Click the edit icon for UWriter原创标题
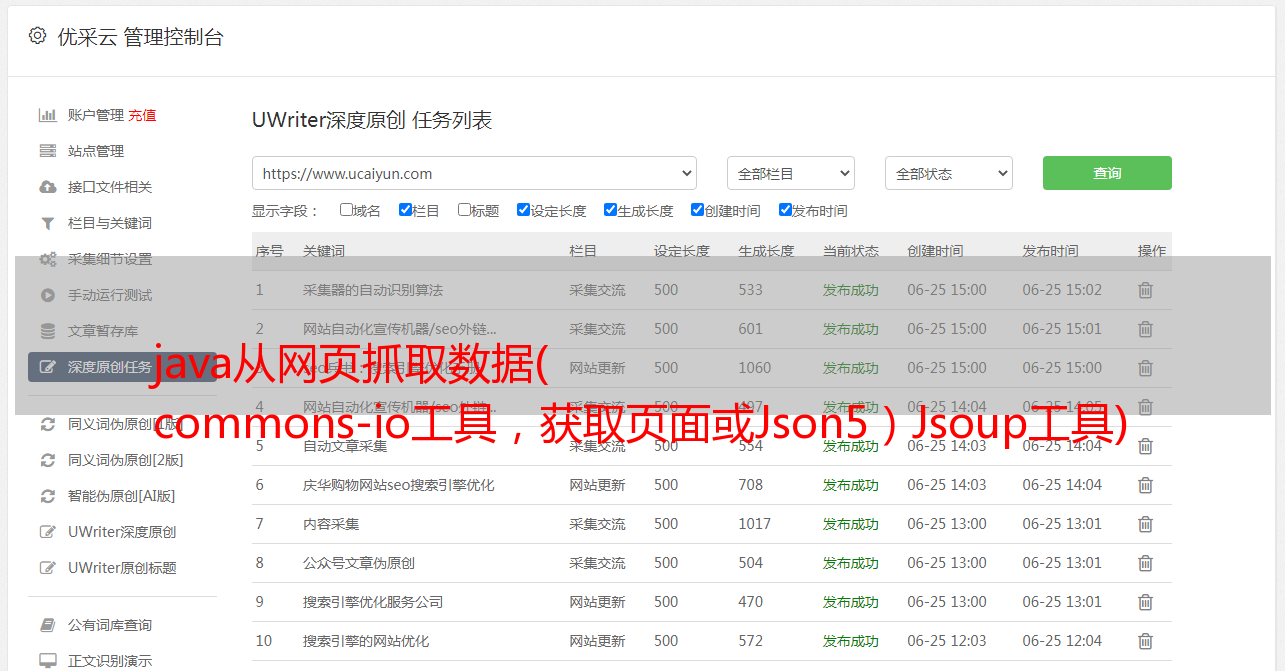 click(47, 568)
